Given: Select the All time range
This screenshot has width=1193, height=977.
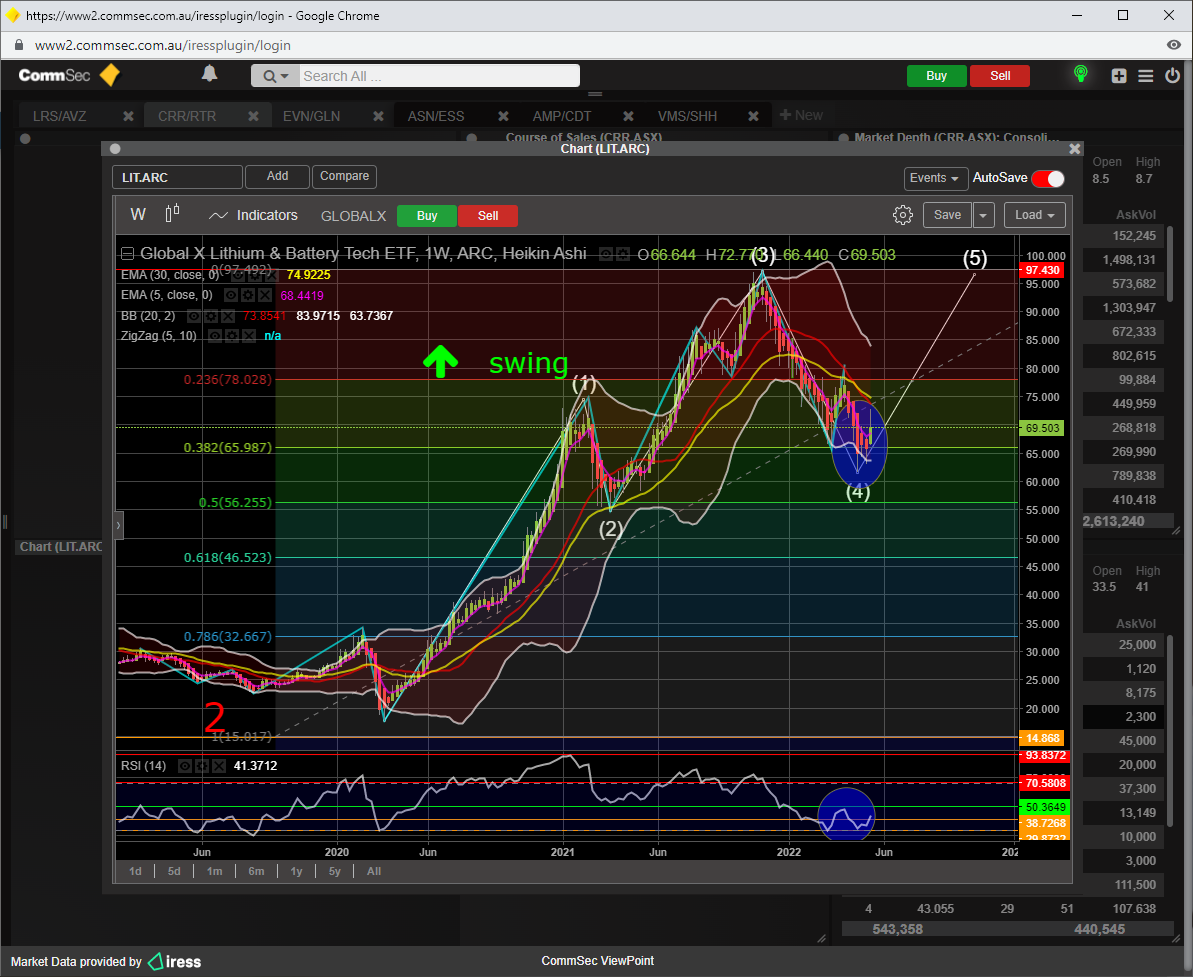Looking at the screenshot, I should pos(374,871).
